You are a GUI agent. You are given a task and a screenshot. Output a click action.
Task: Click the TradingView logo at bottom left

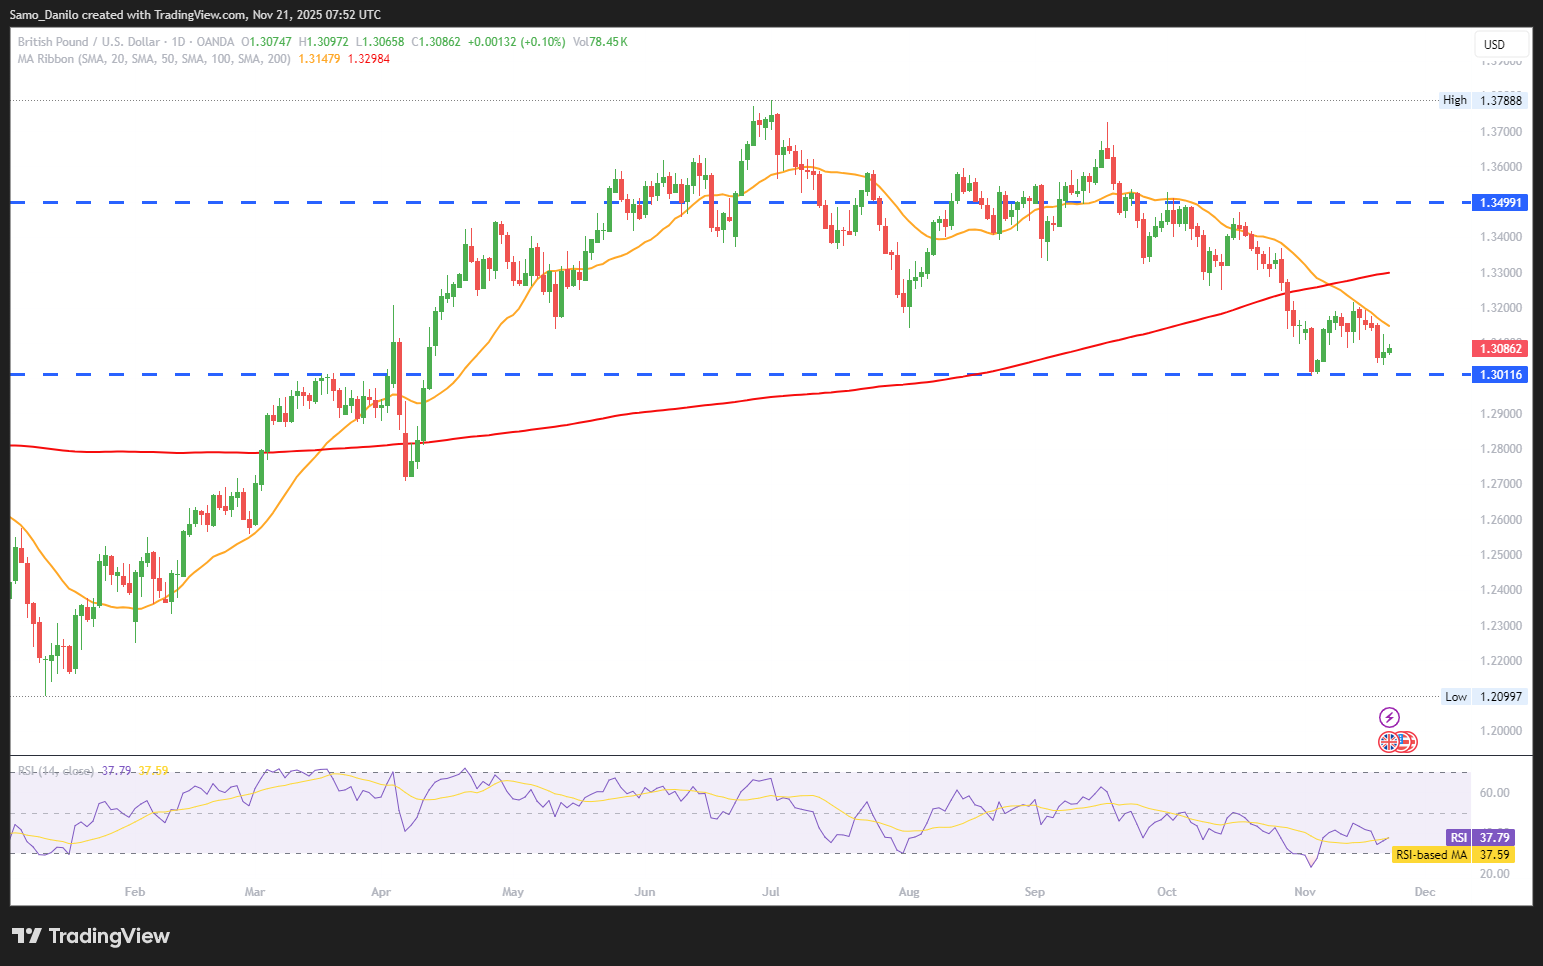[x=91, y=936]
